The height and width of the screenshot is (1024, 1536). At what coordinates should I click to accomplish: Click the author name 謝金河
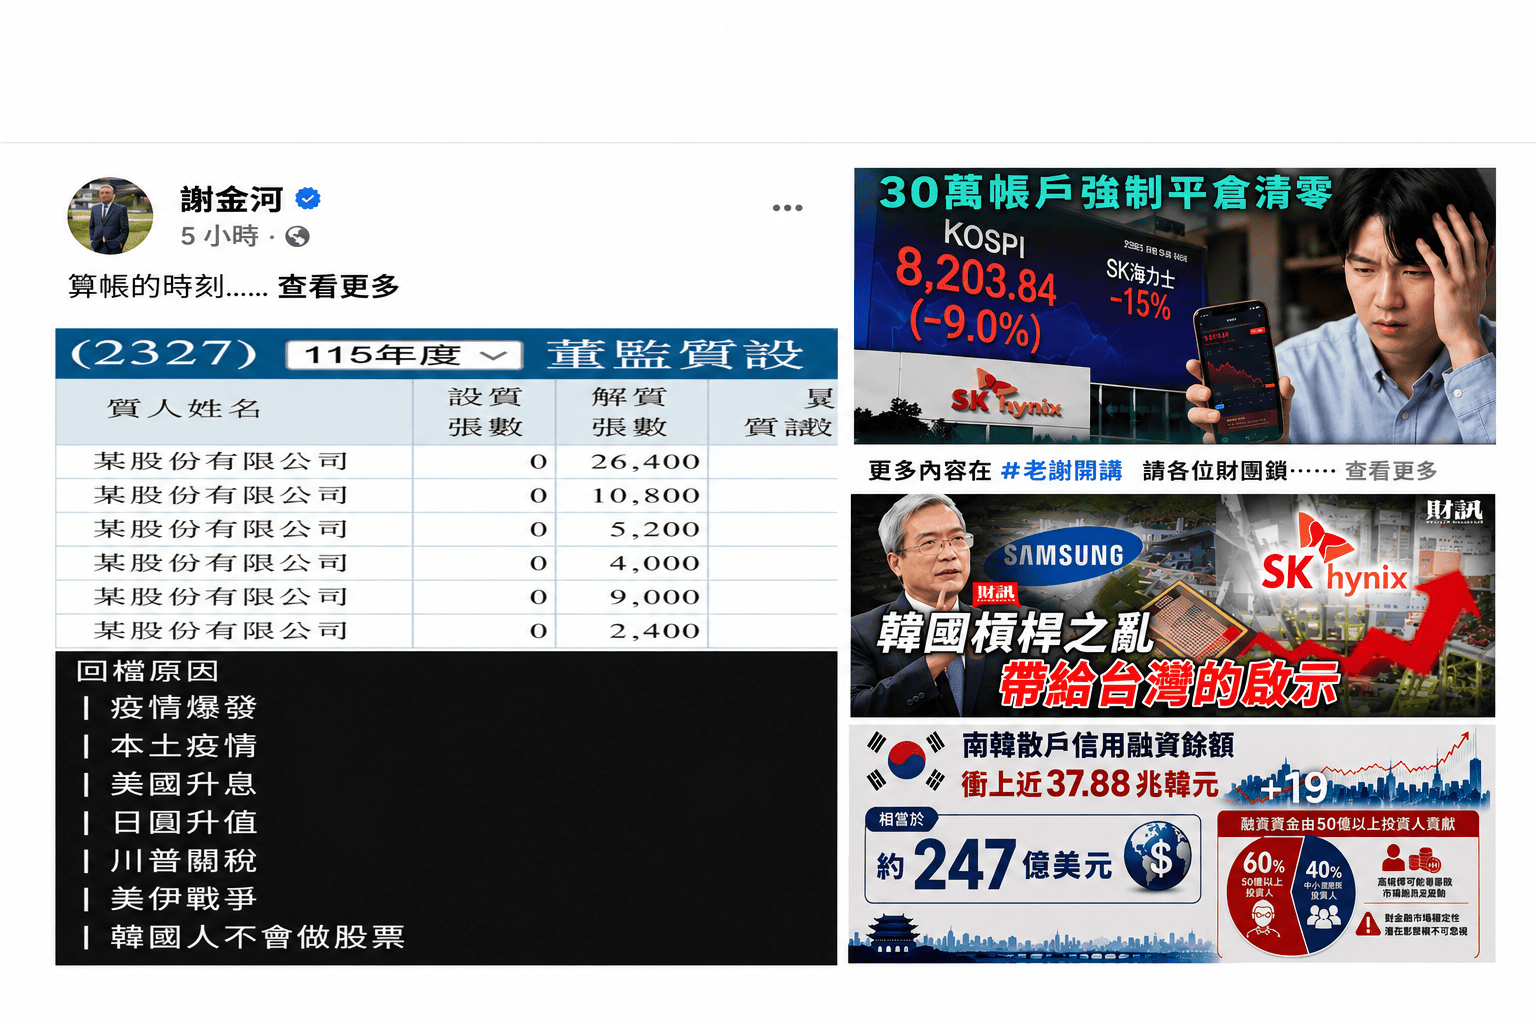coord(232,199)
